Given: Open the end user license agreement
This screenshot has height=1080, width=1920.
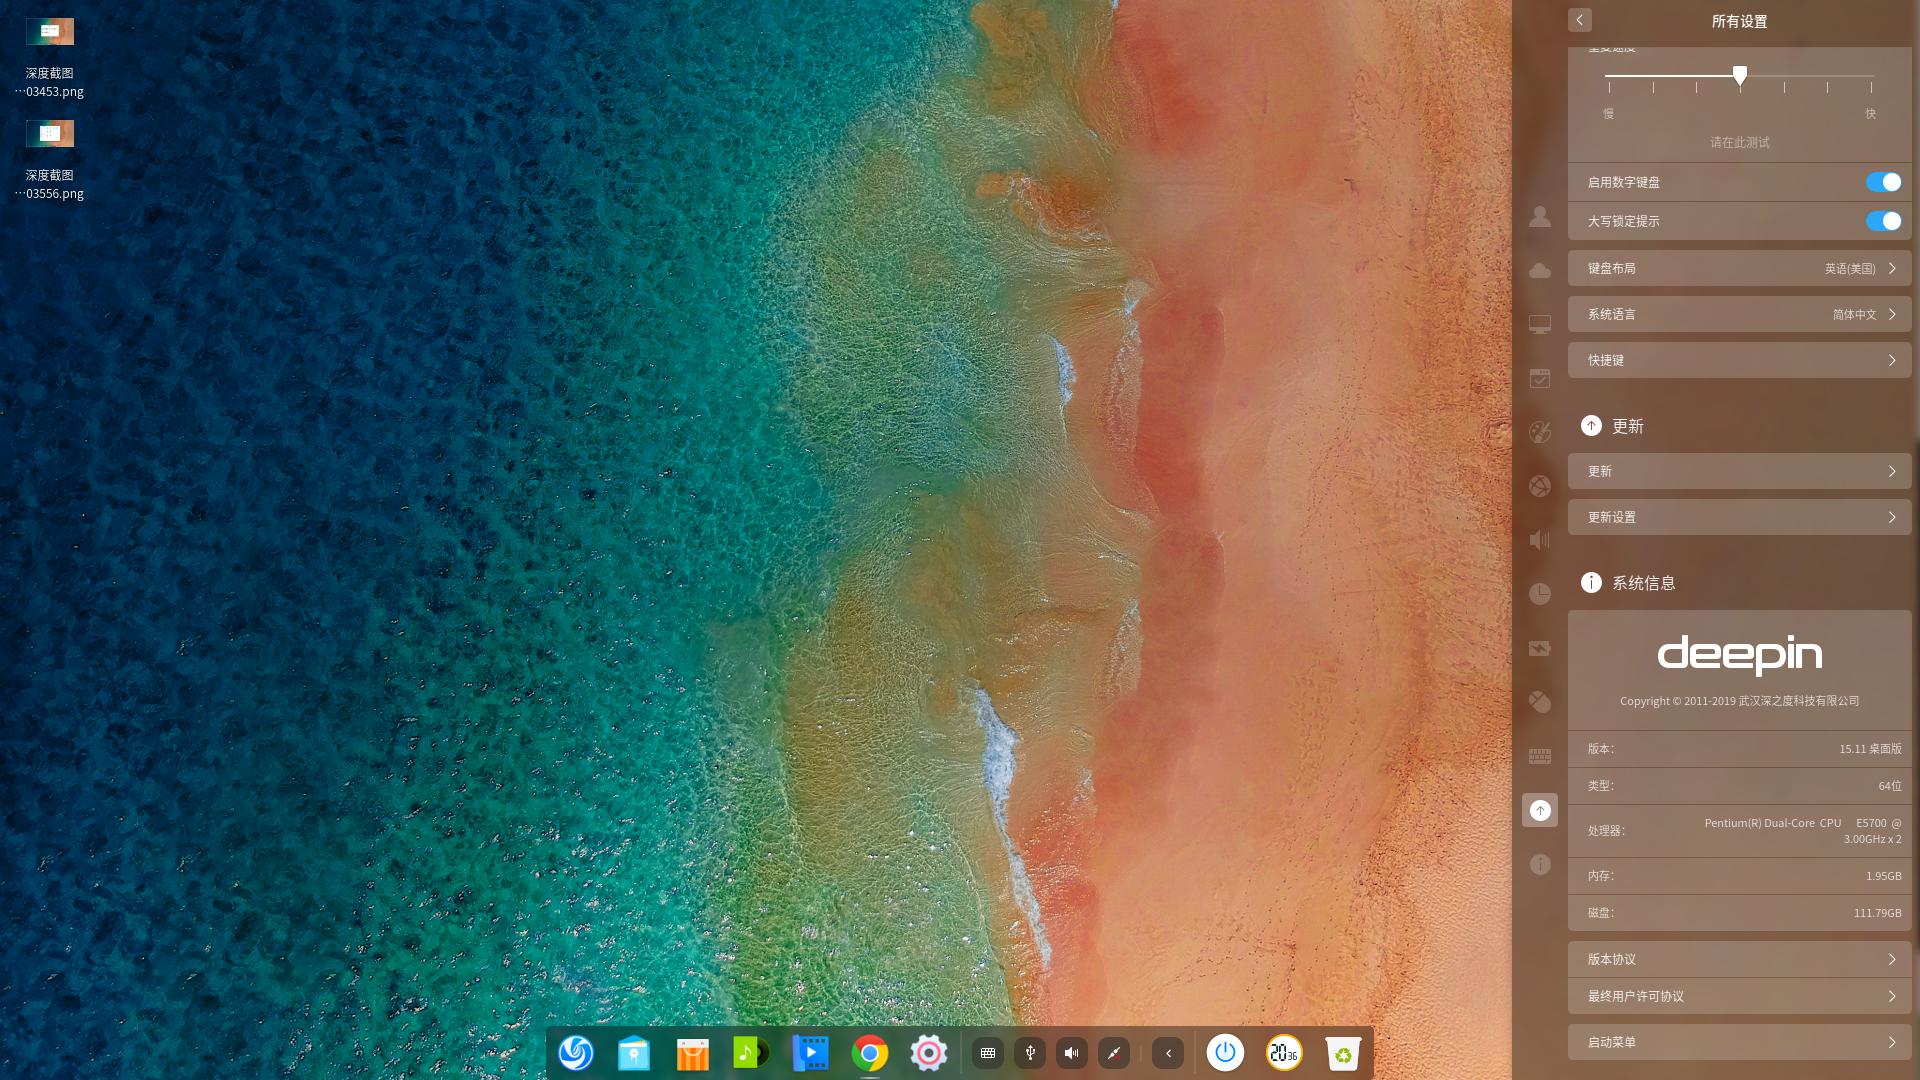Looking at the screenshot, I should 1739,996.
